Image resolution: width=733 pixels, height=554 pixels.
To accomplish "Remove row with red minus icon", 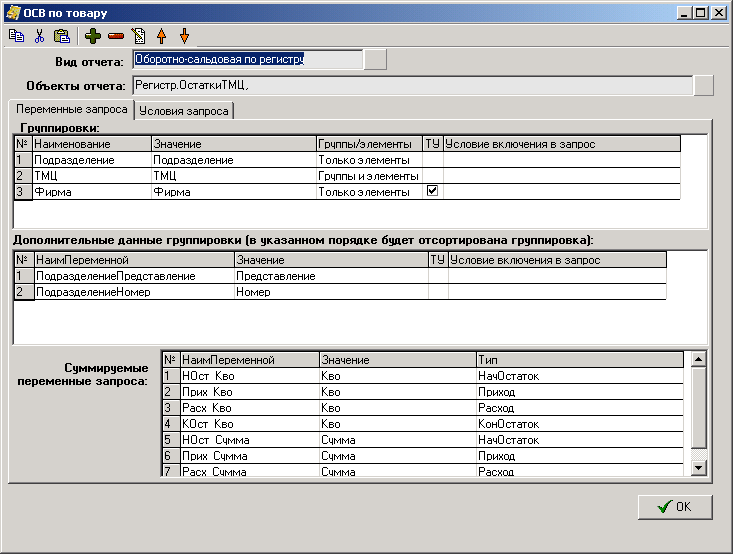I will pyautogui.click(x=116, y=36).
